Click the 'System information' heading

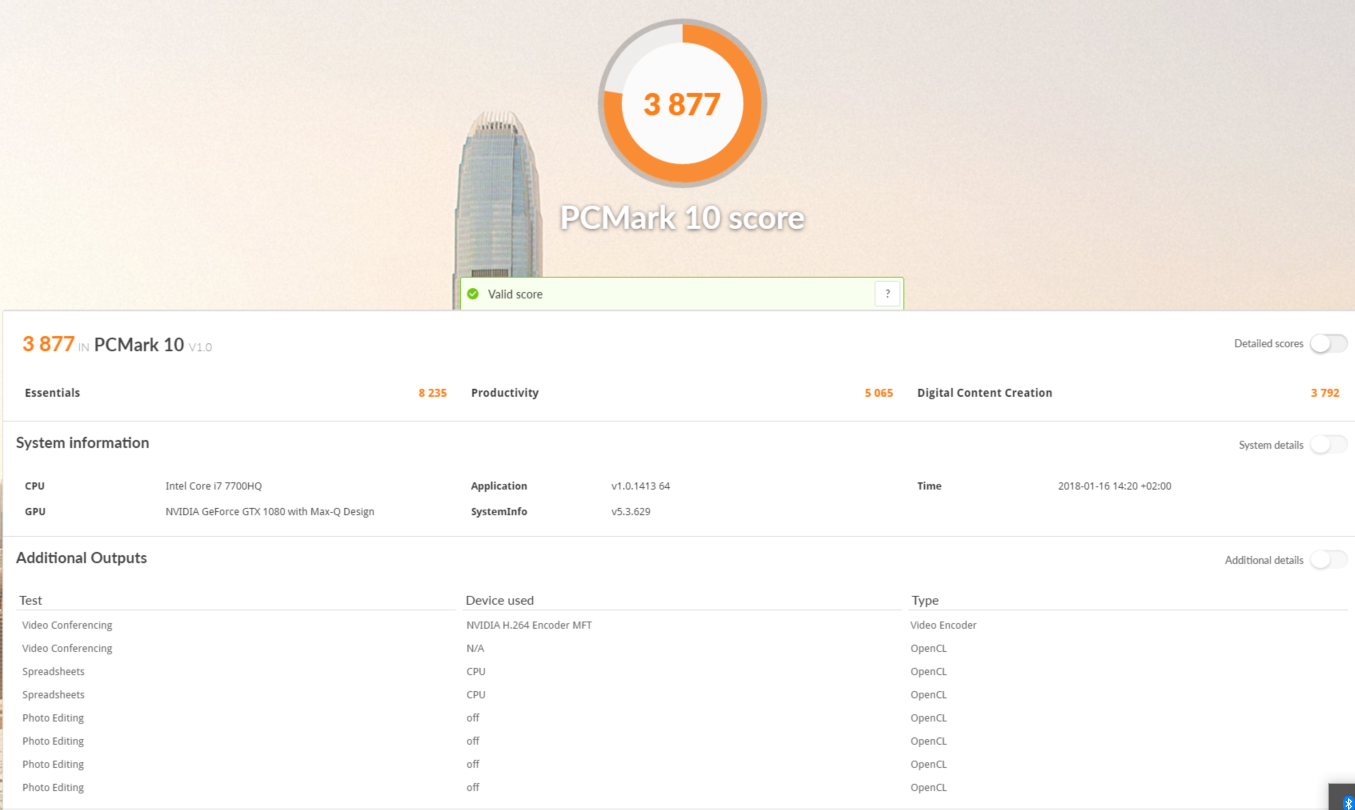pos(83,443)
